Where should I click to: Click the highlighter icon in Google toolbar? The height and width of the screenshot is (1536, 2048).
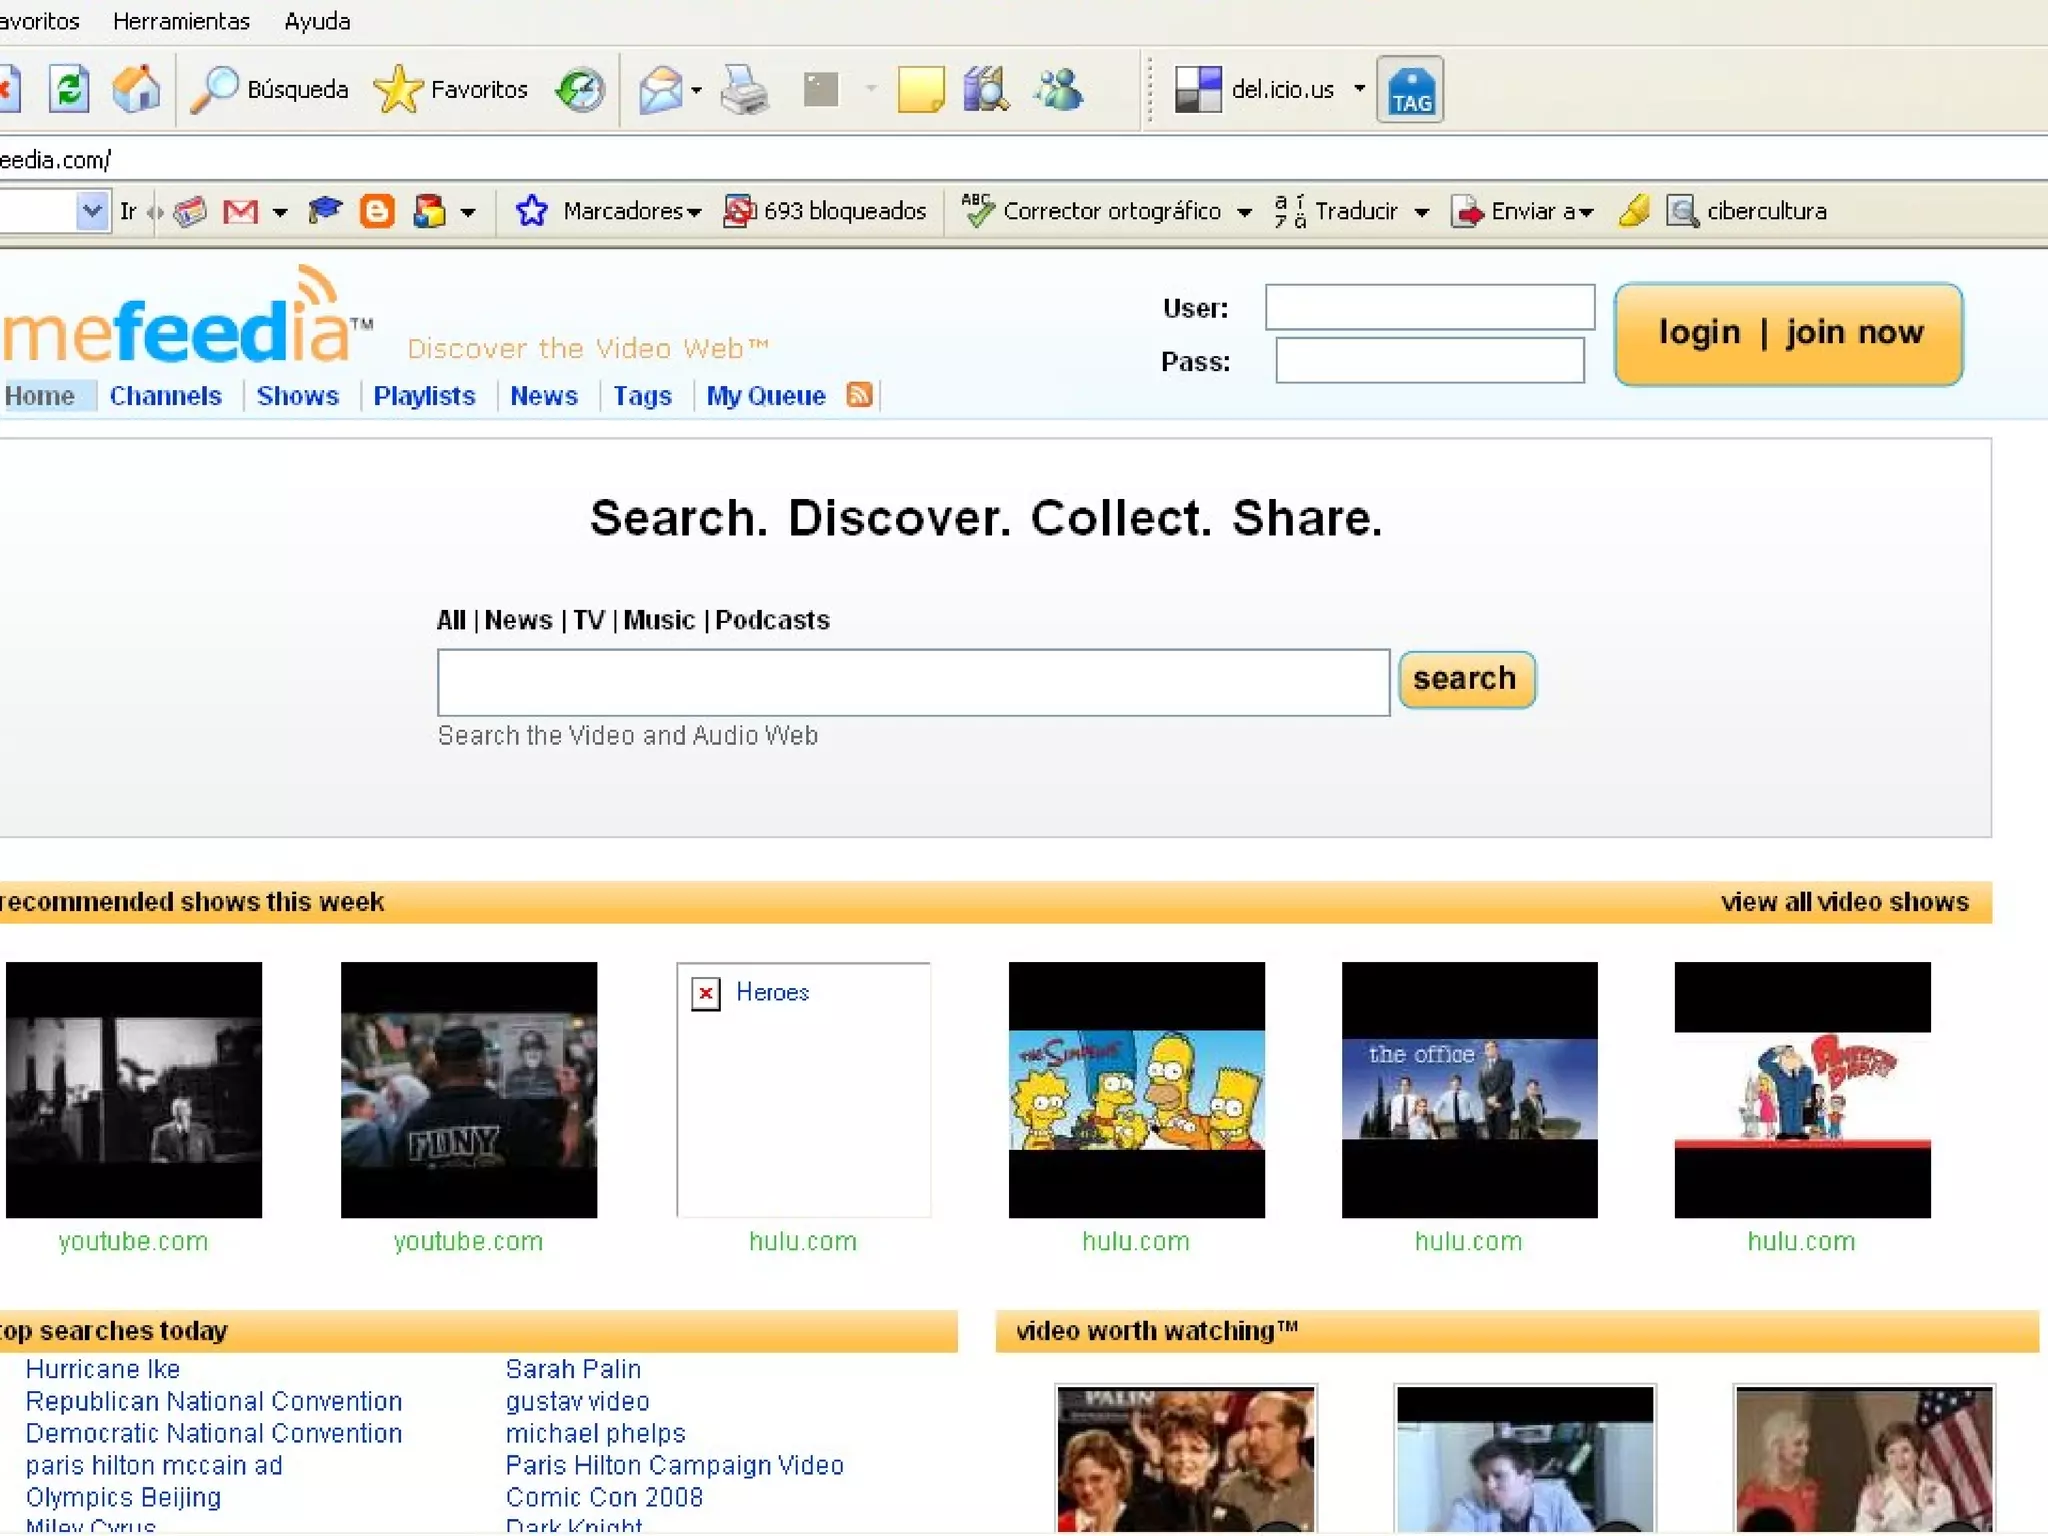(x=1634, y=211)
